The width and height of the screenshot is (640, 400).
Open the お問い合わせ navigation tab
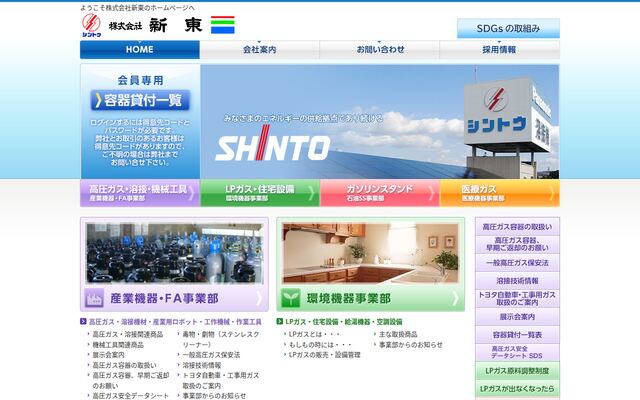(x=380, y=49)
